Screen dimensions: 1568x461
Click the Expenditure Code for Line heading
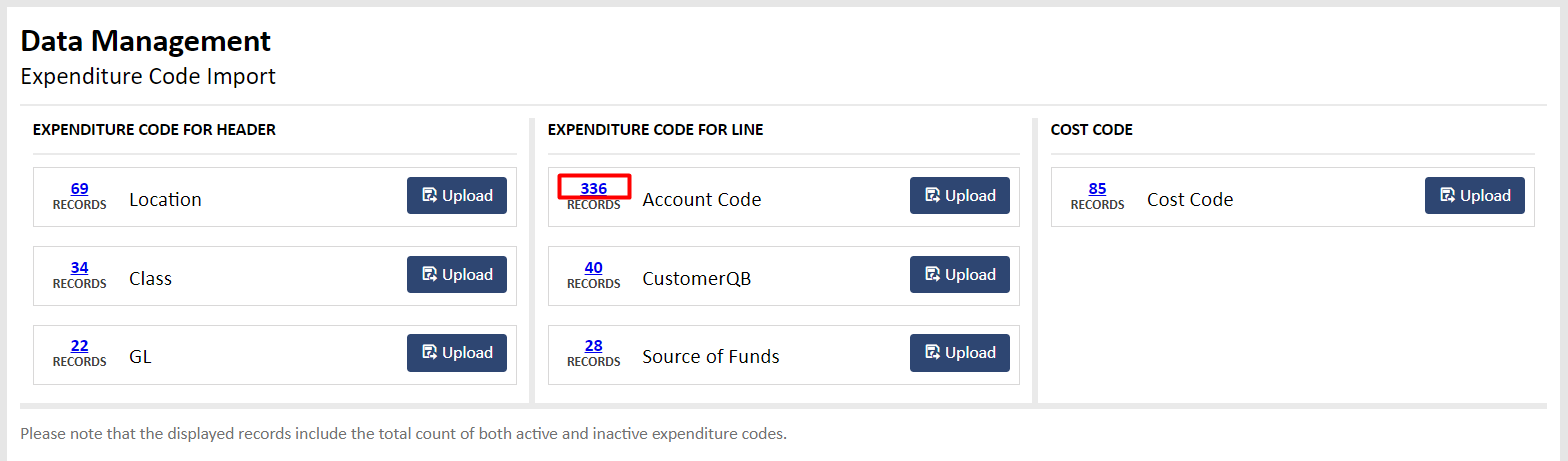point(656,130)
